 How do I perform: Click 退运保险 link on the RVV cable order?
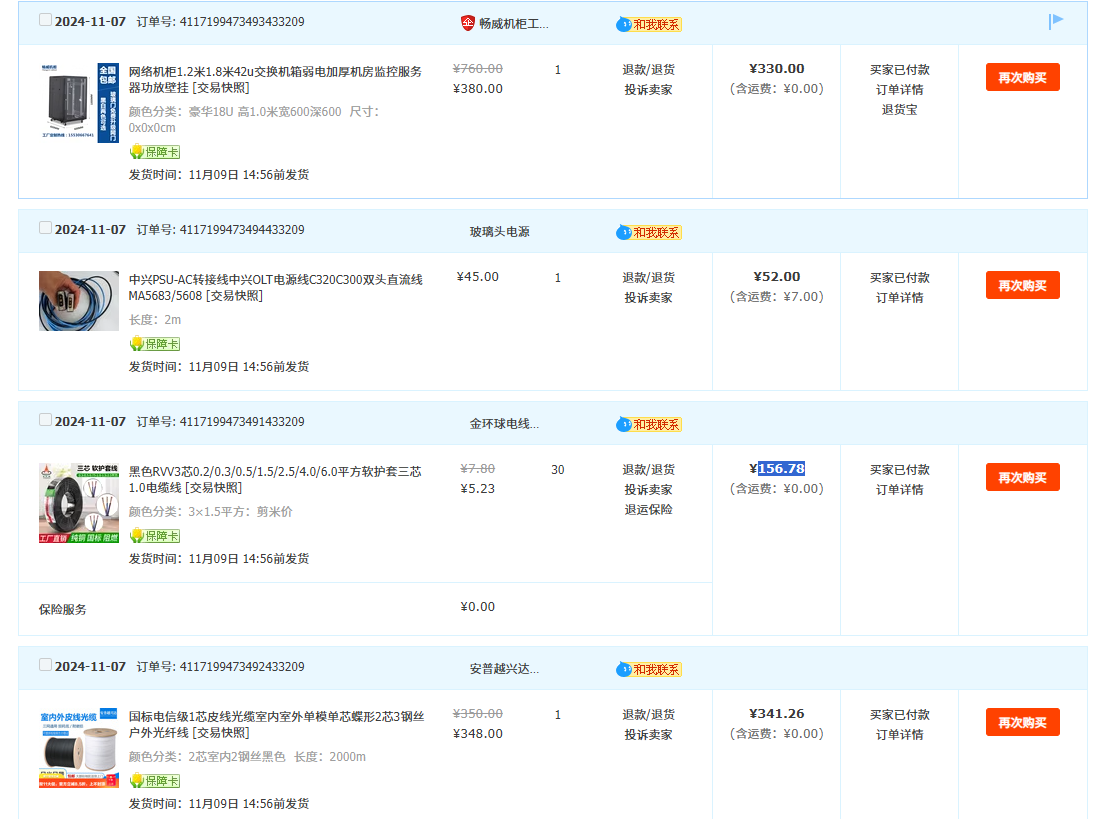coord(648,509)
